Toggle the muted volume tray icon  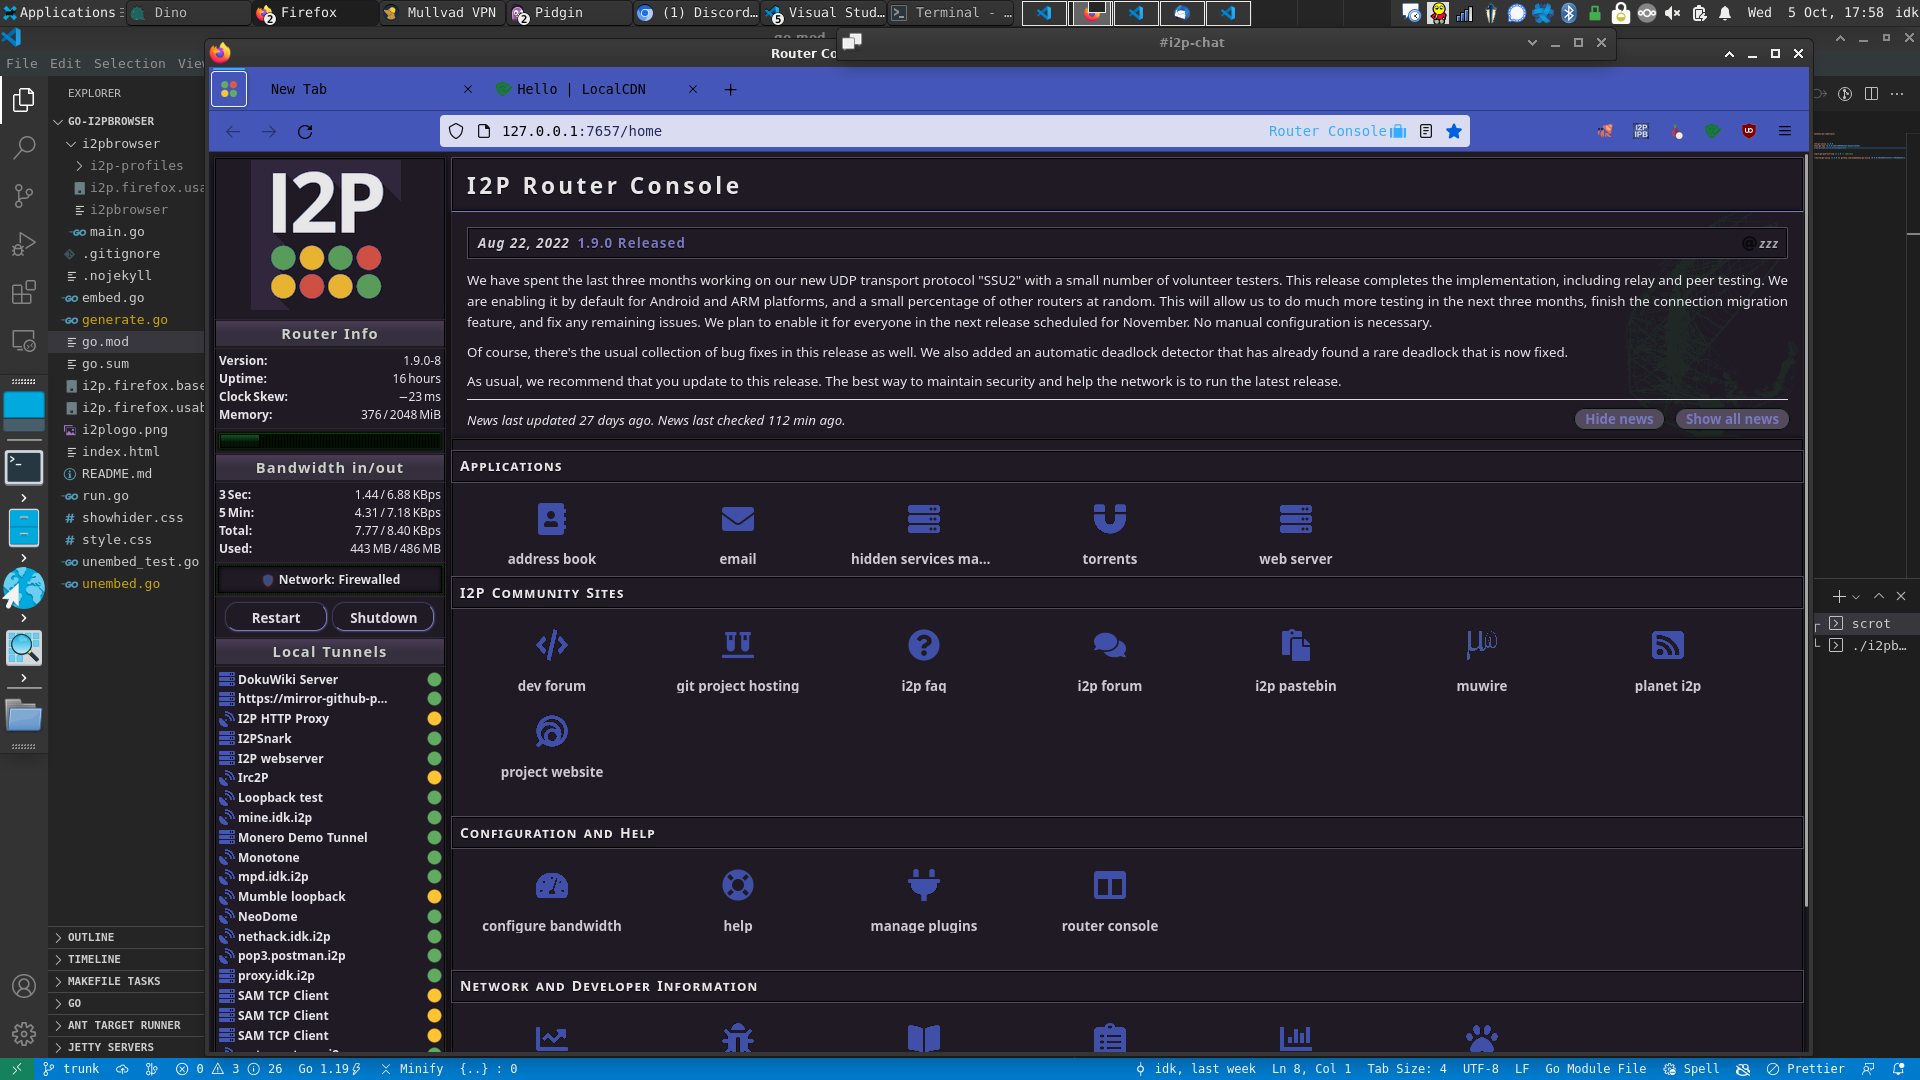point(1672,13)
